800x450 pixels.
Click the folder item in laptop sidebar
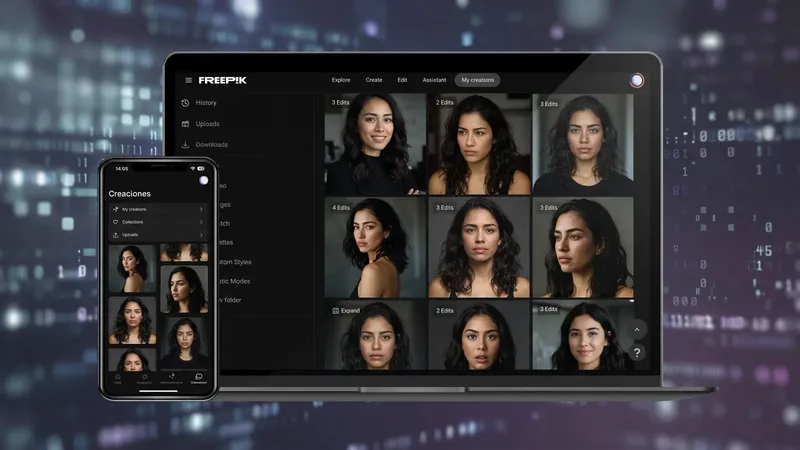231,300
